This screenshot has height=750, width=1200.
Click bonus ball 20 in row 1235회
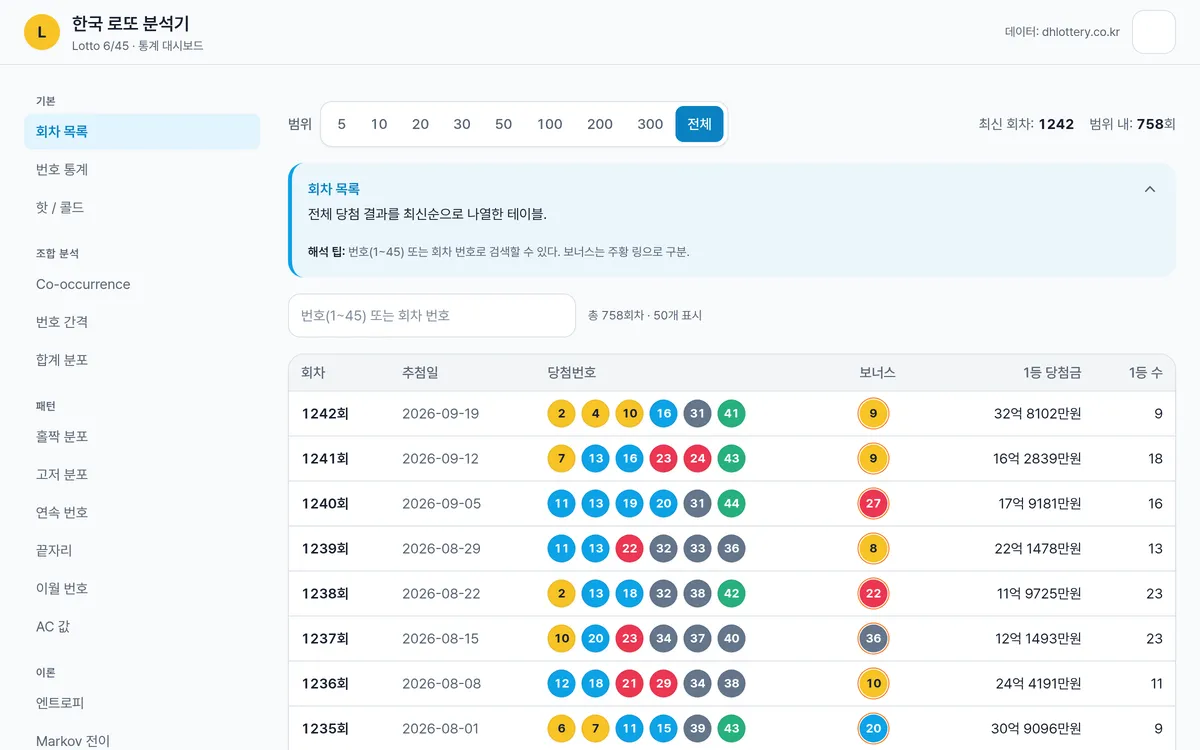tap(873, 728)
